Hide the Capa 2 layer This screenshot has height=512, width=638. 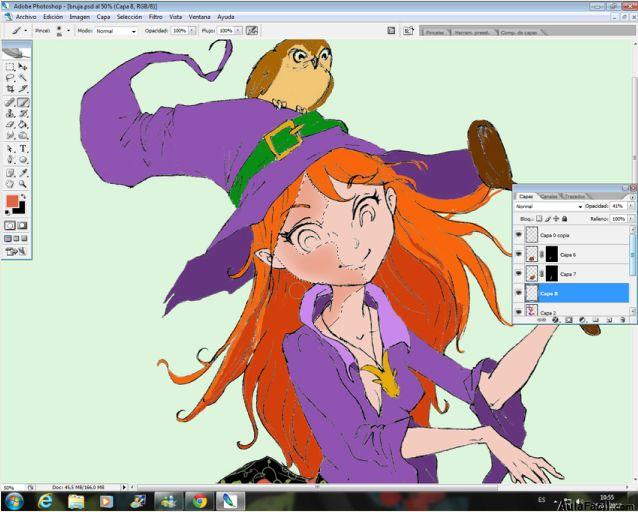[x=518, y=311]
